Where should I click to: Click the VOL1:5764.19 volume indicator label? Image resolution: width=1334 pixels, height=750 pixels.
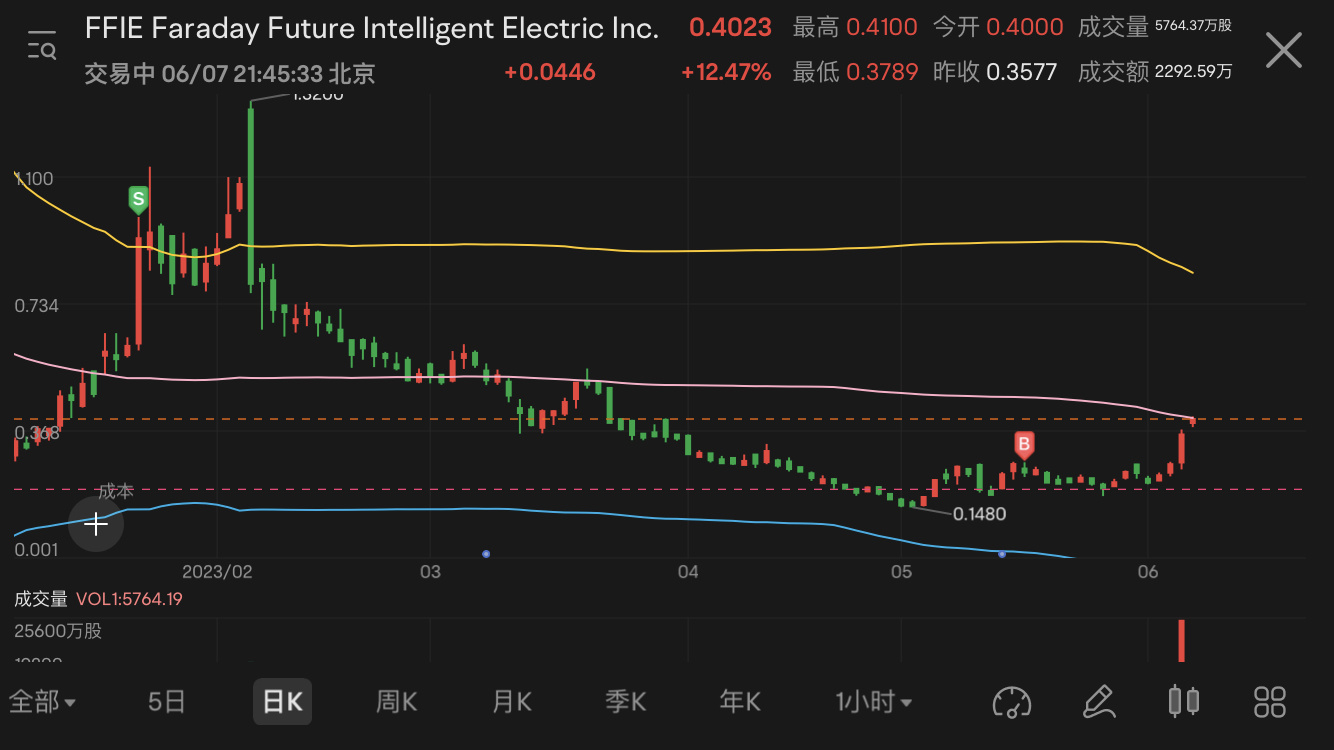pos(129,599)
